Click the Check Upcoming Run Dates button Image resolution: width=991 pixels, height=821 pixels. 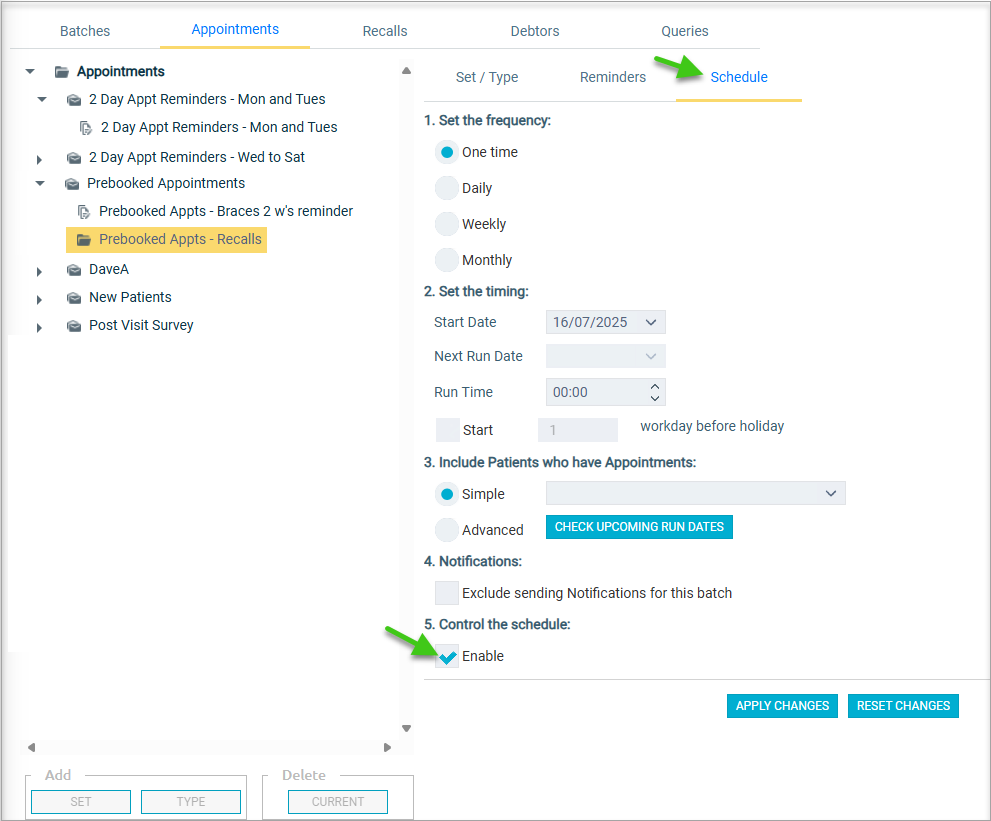pos(639,527)
